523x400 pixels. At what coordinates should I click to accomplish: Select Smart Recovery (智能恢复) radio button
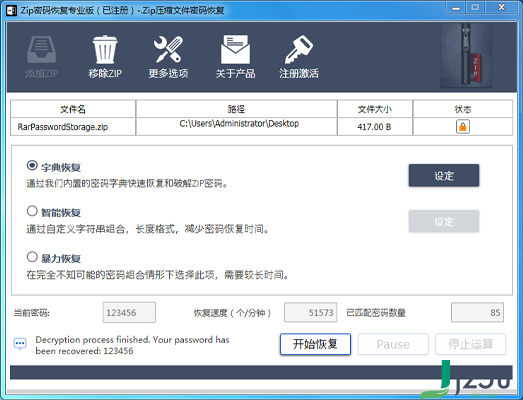pos(32,211)
